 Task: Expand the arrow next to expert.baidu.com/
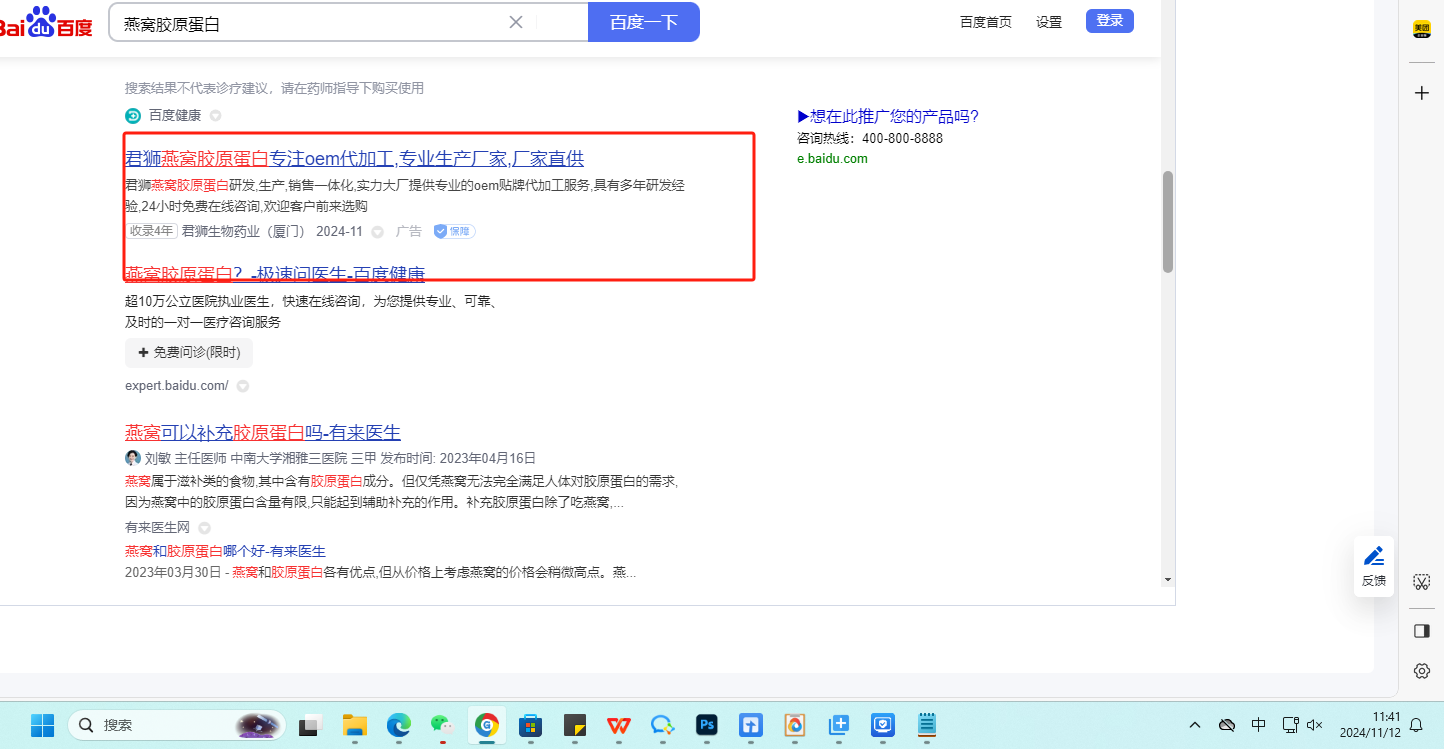242,386
